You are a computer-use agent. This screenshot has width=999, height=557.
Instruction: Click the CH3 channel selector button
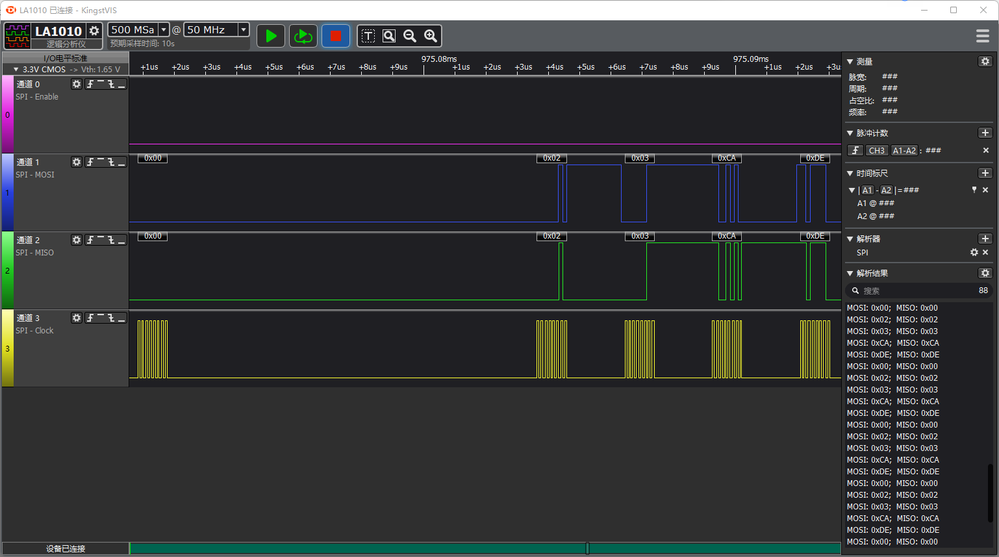pyautogui.click(x=877, y=150)
